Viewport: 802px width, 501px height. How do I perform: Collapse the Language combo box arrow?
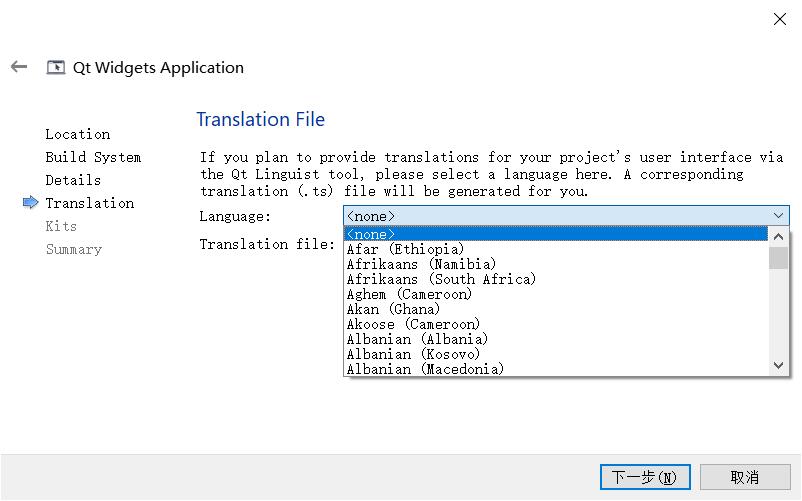click(778, 215)
